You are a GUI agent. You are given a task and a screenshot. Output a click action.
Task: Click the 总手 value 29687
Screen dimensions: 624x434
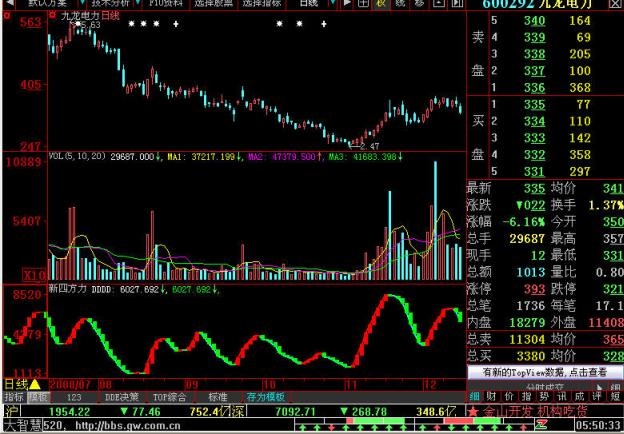pyautogui.click(x=527, y=239)
